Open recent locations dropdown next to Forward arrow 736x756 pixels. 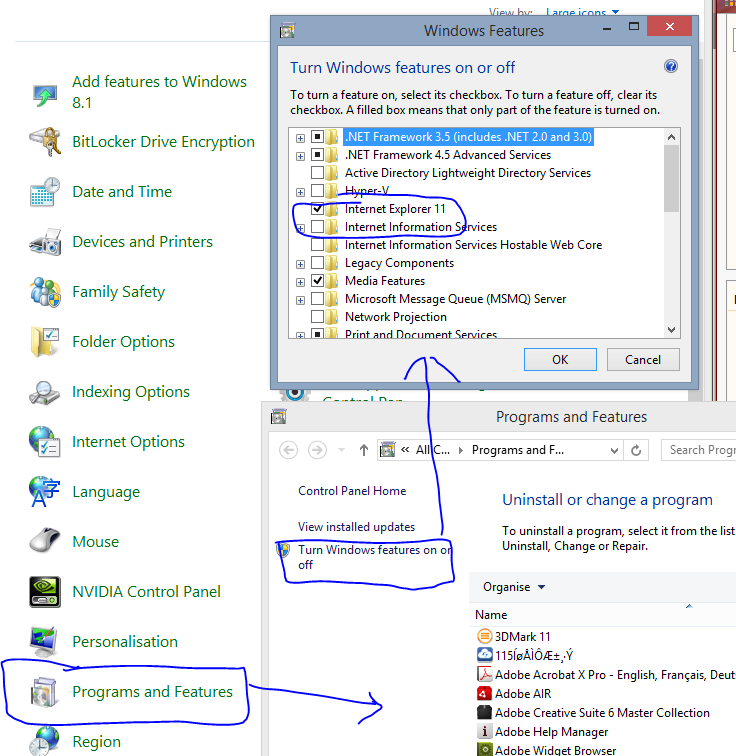point(341,450)
